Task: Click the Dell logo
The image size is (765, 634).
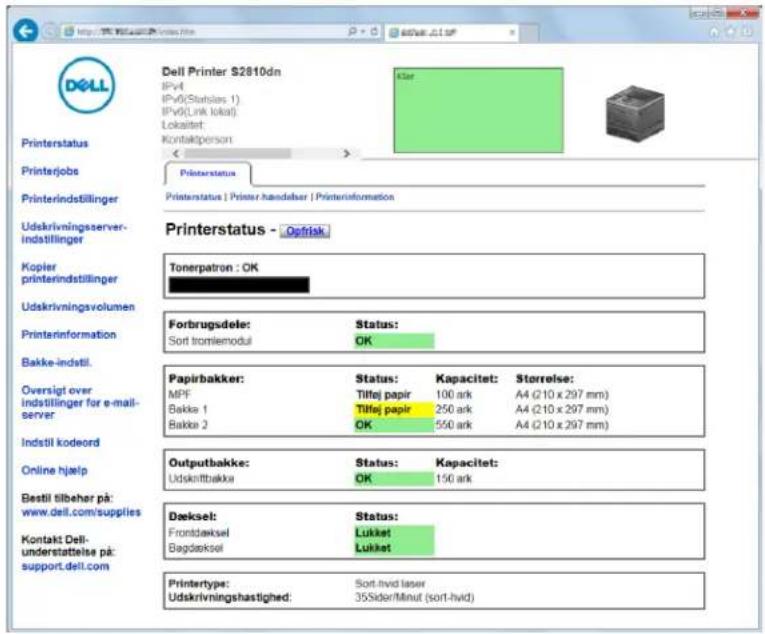Action: [86, 85]
